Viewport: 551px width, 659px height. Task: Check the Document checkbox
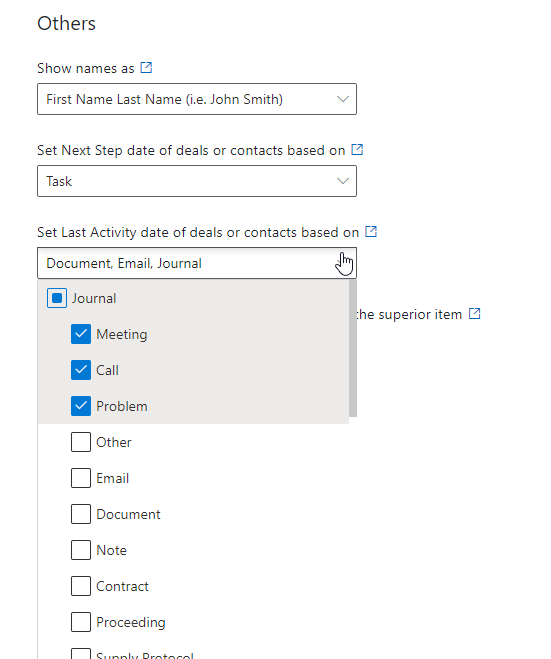pyautogui.click(x=81, y=514)
